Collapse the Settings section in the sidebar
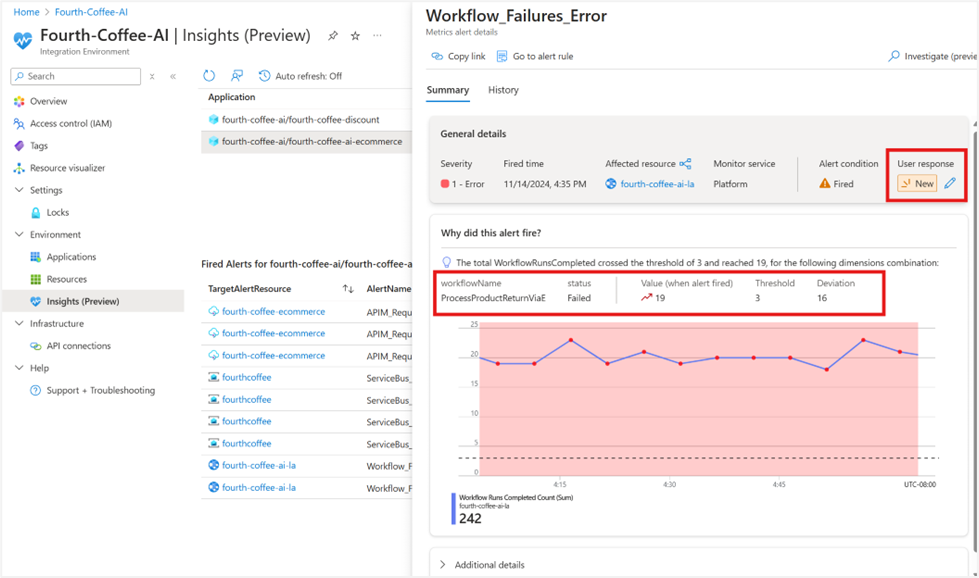Viewport: 979px width, 578px height. 19,190
